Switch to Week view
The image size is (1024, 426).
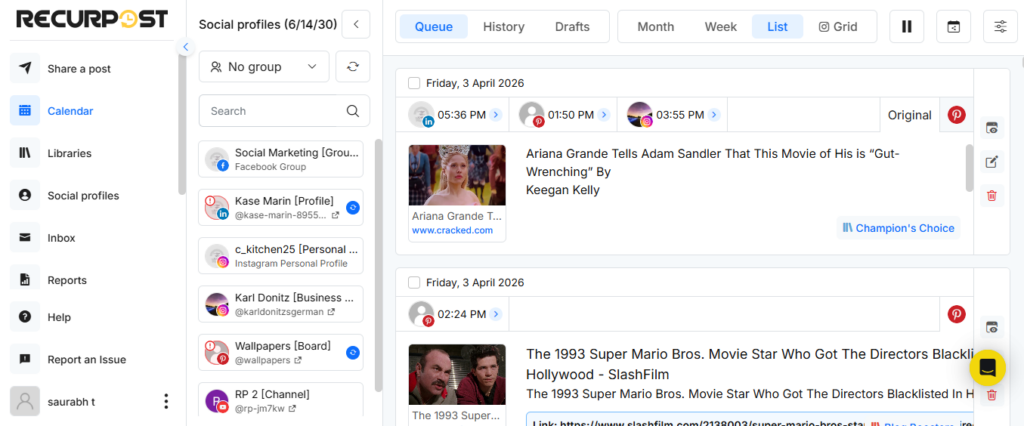(720, 27)
